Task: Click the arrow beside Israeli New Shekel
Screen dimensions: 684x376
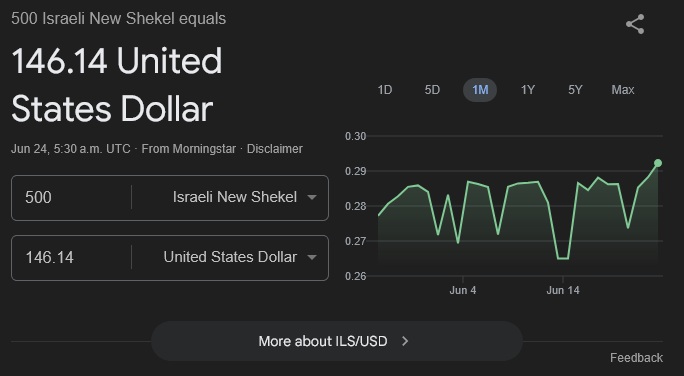Action: point(311,198)
